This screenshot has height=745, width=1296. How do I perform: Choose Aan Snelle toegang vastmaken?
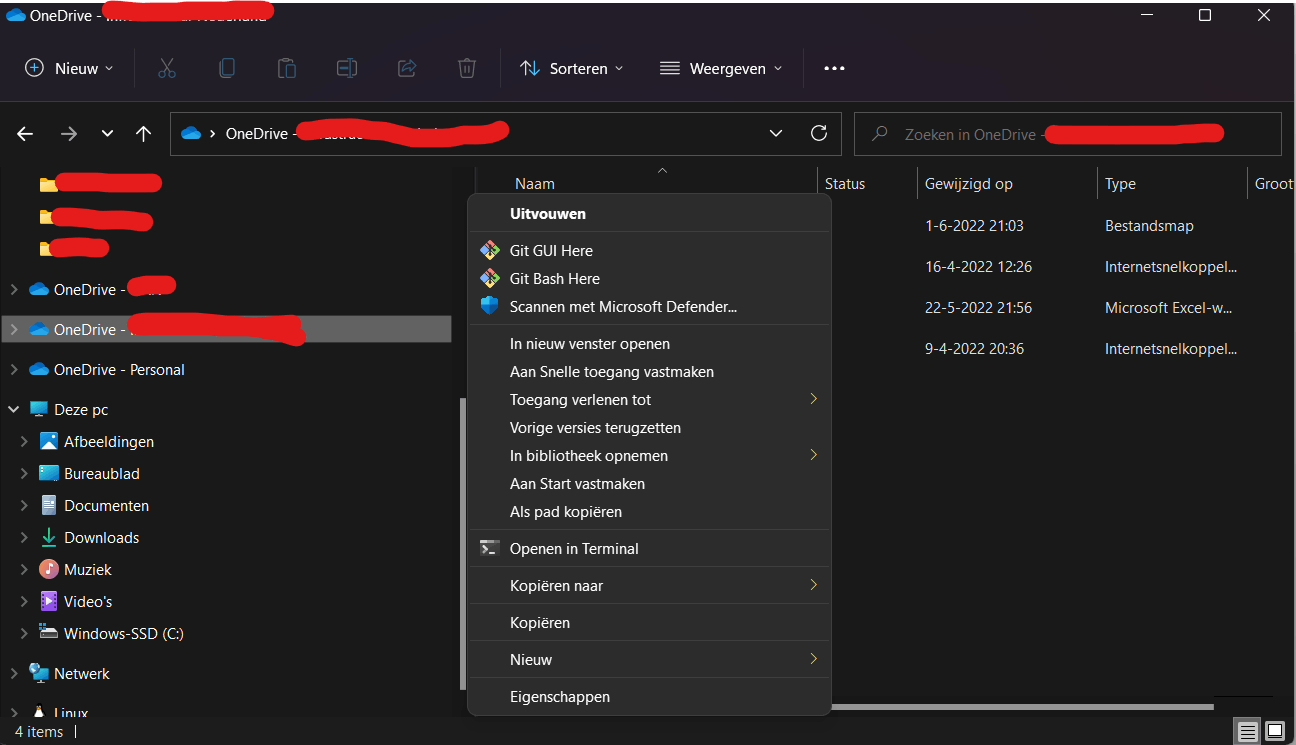649,371
